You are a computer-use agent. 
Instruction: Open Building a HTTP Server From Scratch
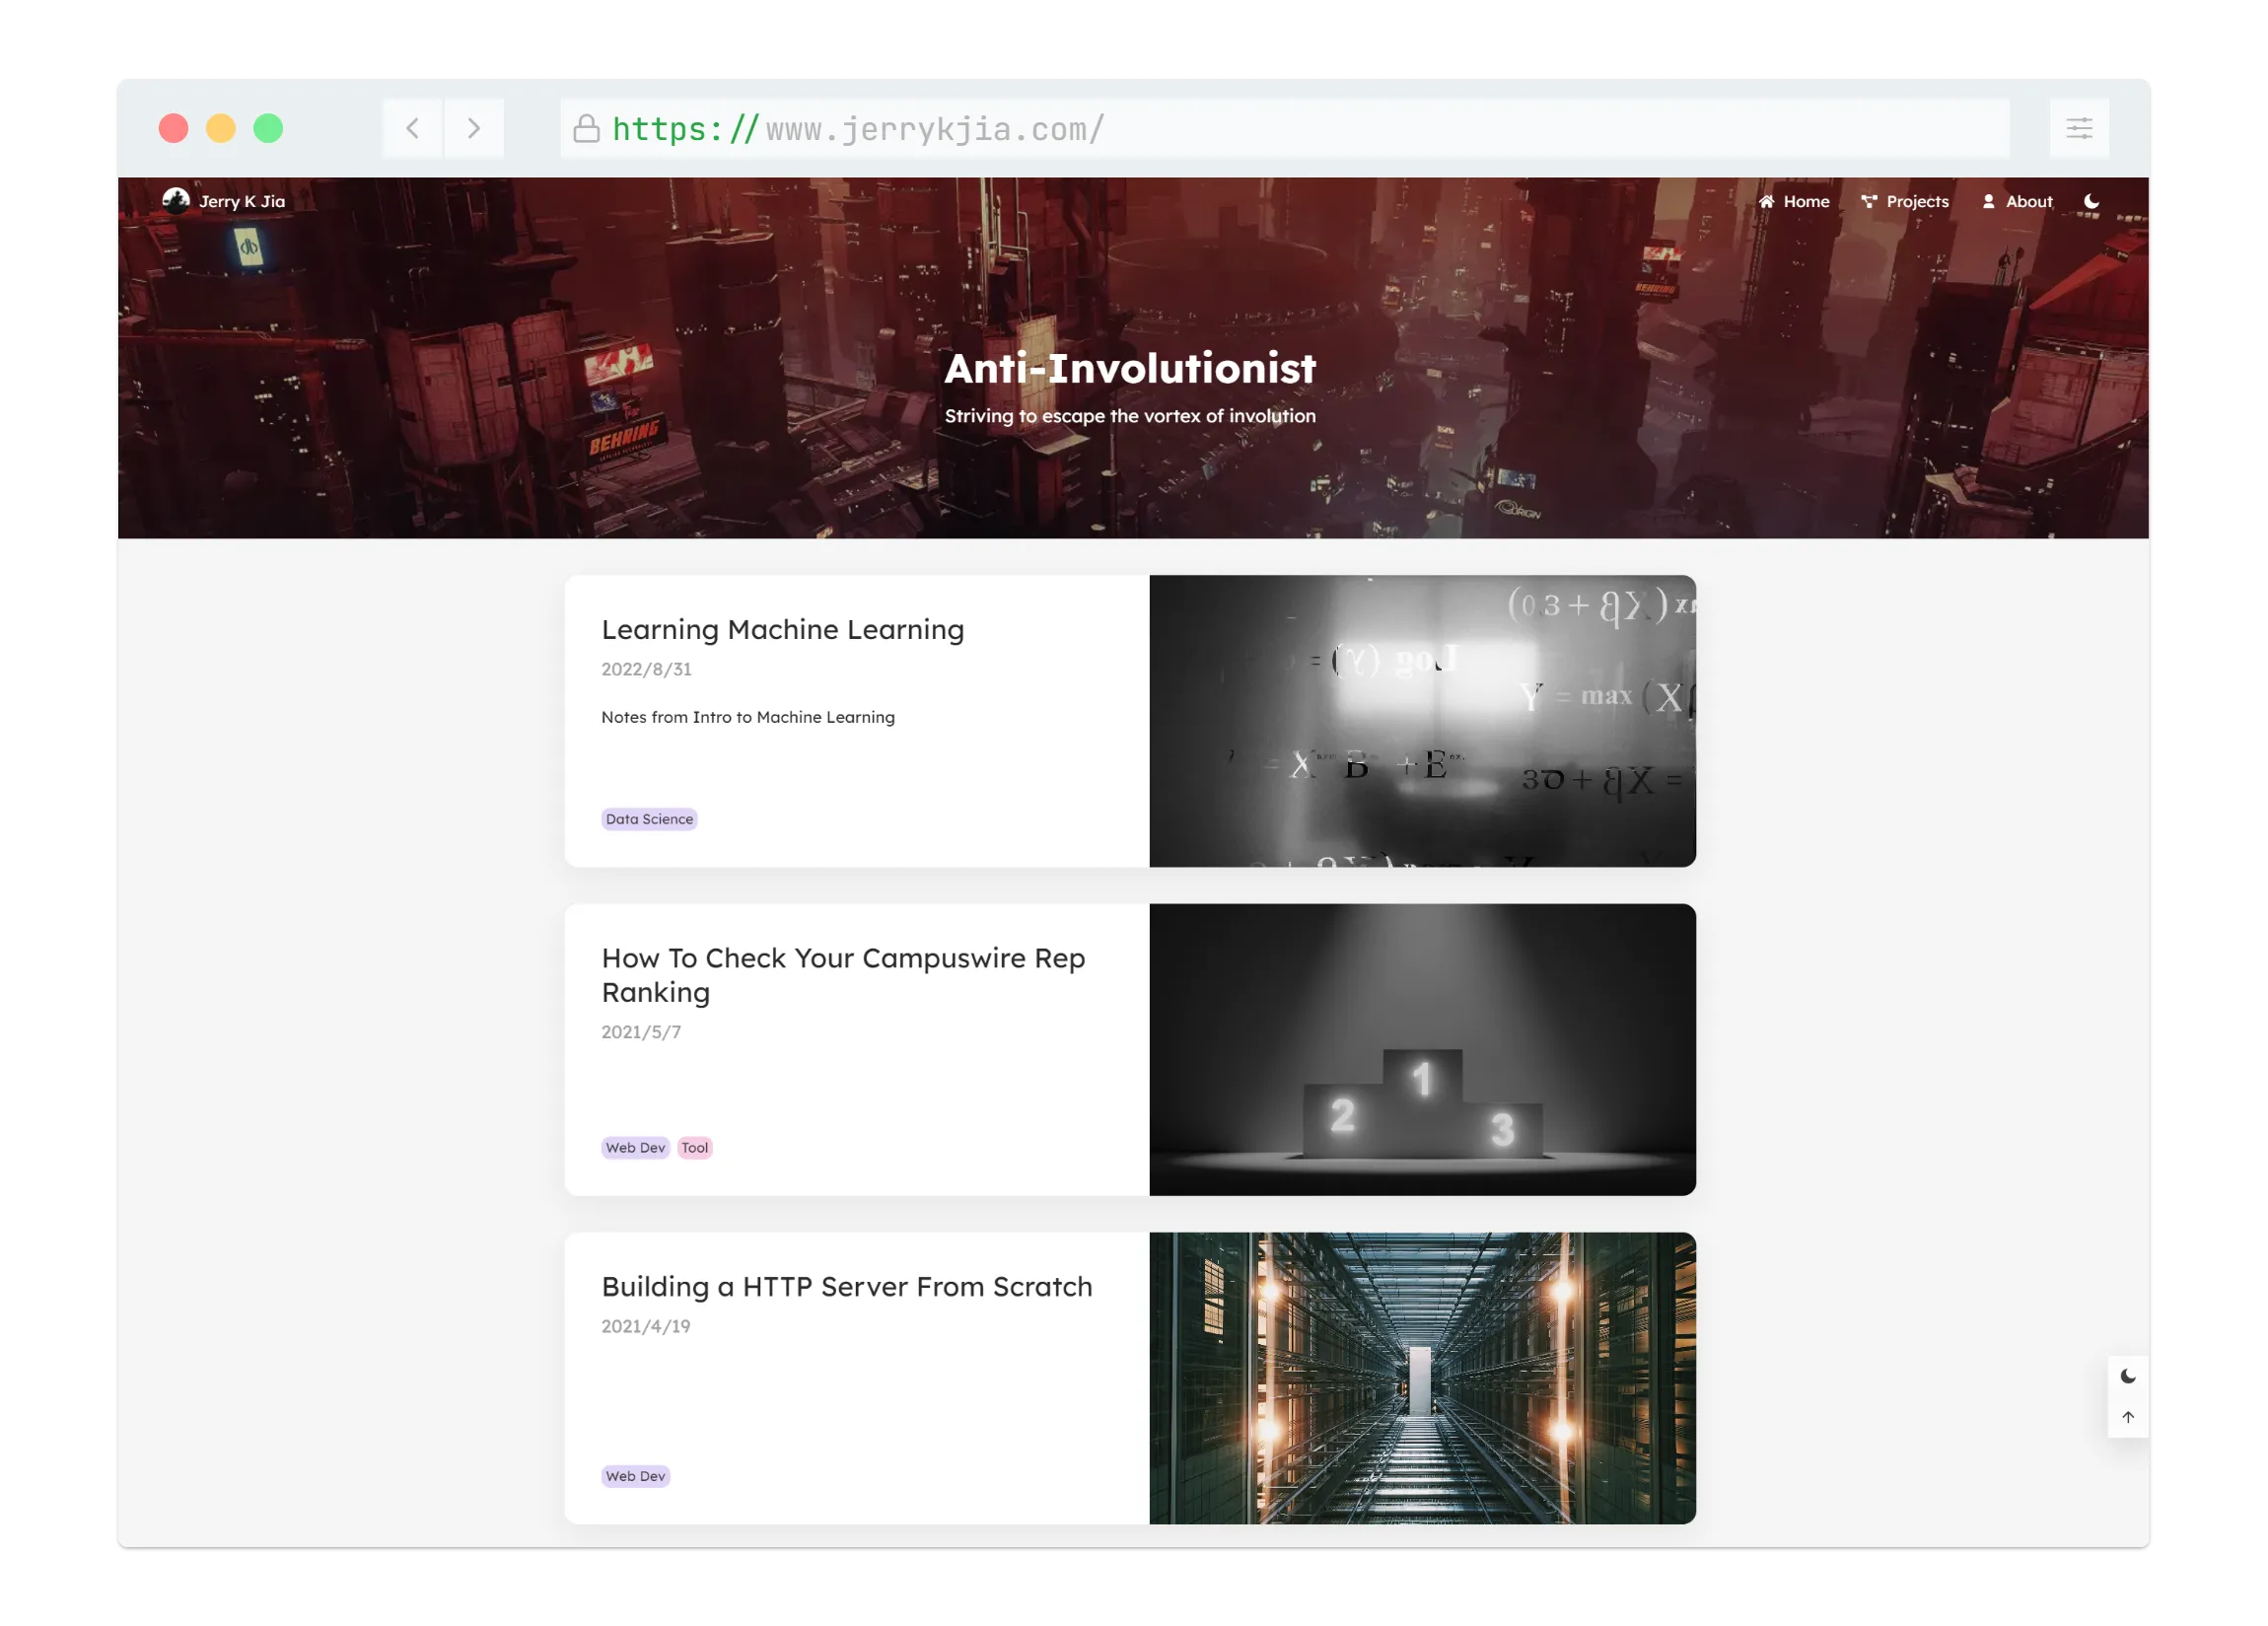[x=847, y=1286]
